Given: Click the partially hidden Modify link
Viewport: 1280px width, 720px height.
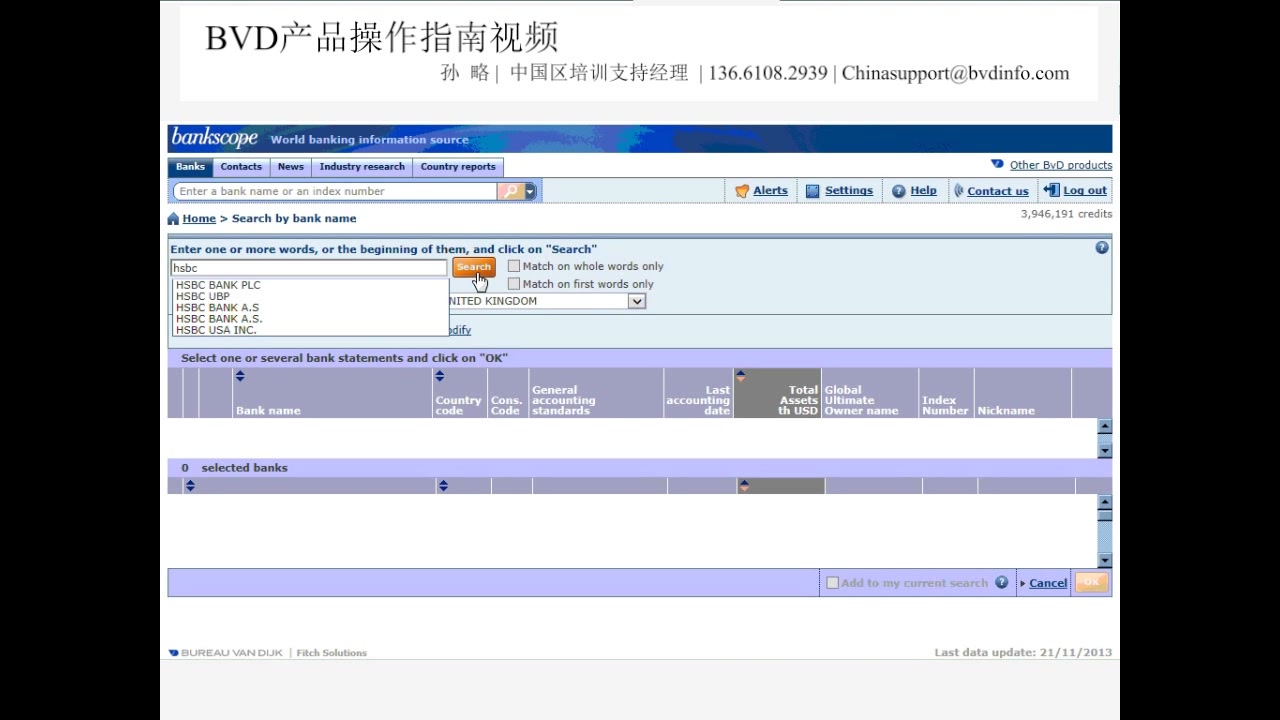Looking at the screenshot, I should pos(460,330).
